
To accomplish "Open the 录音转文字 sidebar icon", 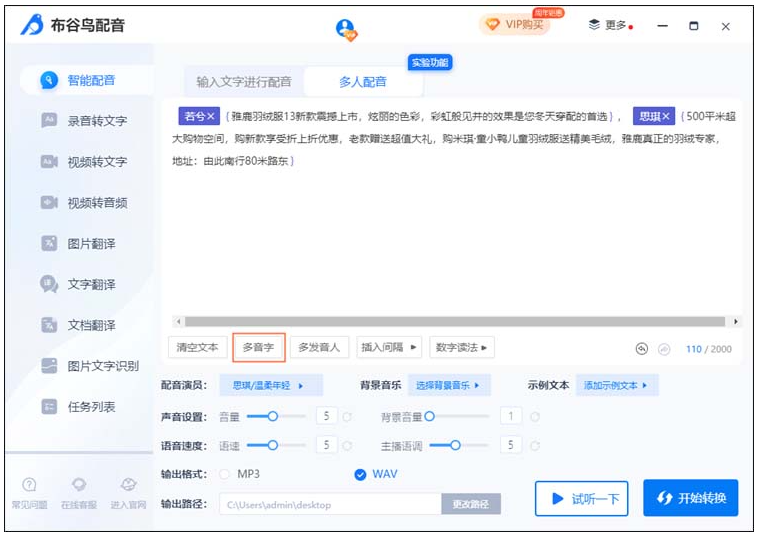I will [49, 120].
